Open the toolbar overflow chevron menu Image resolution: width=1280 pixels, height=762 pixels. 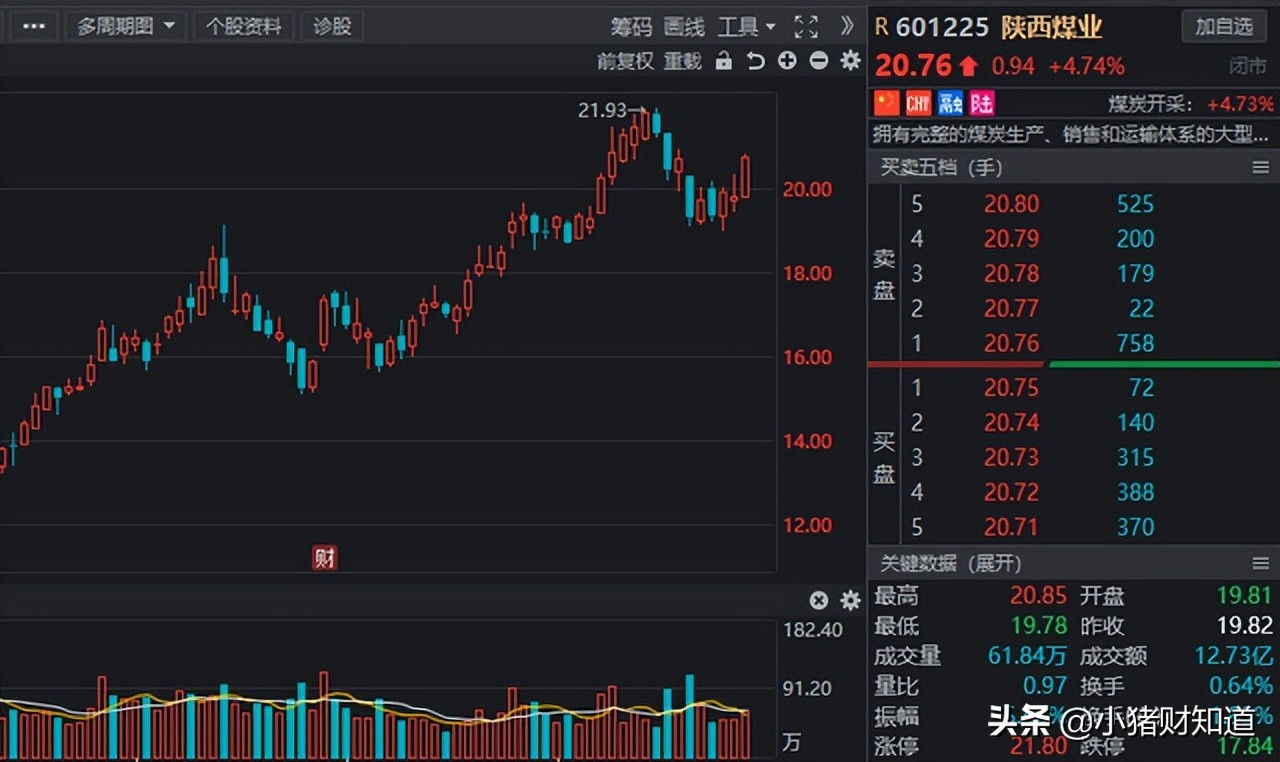tap(845, 27)
